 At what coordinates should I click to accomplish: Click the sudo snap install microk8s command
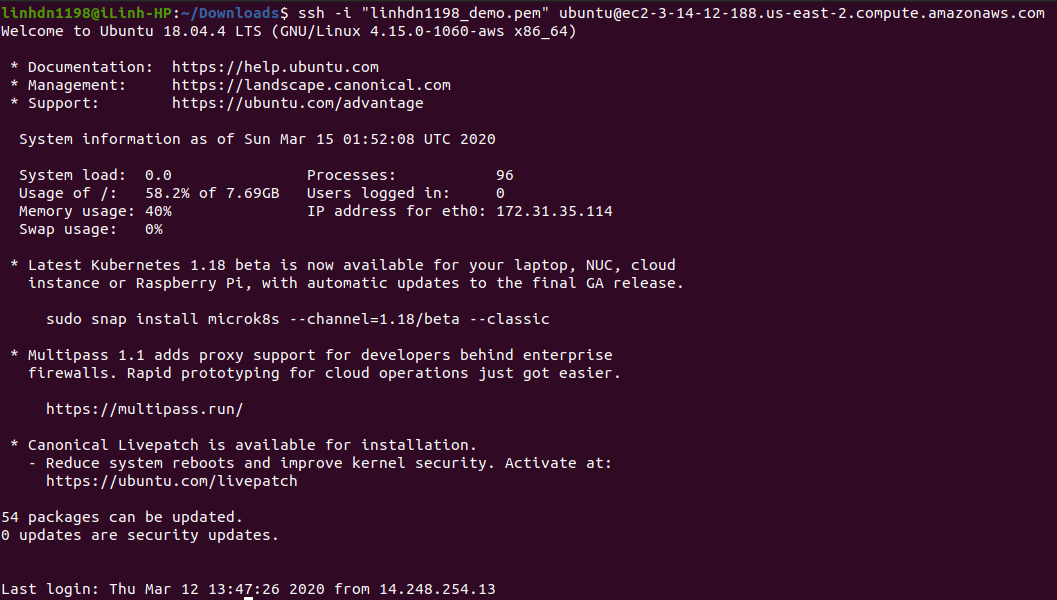tap(298, 319)
